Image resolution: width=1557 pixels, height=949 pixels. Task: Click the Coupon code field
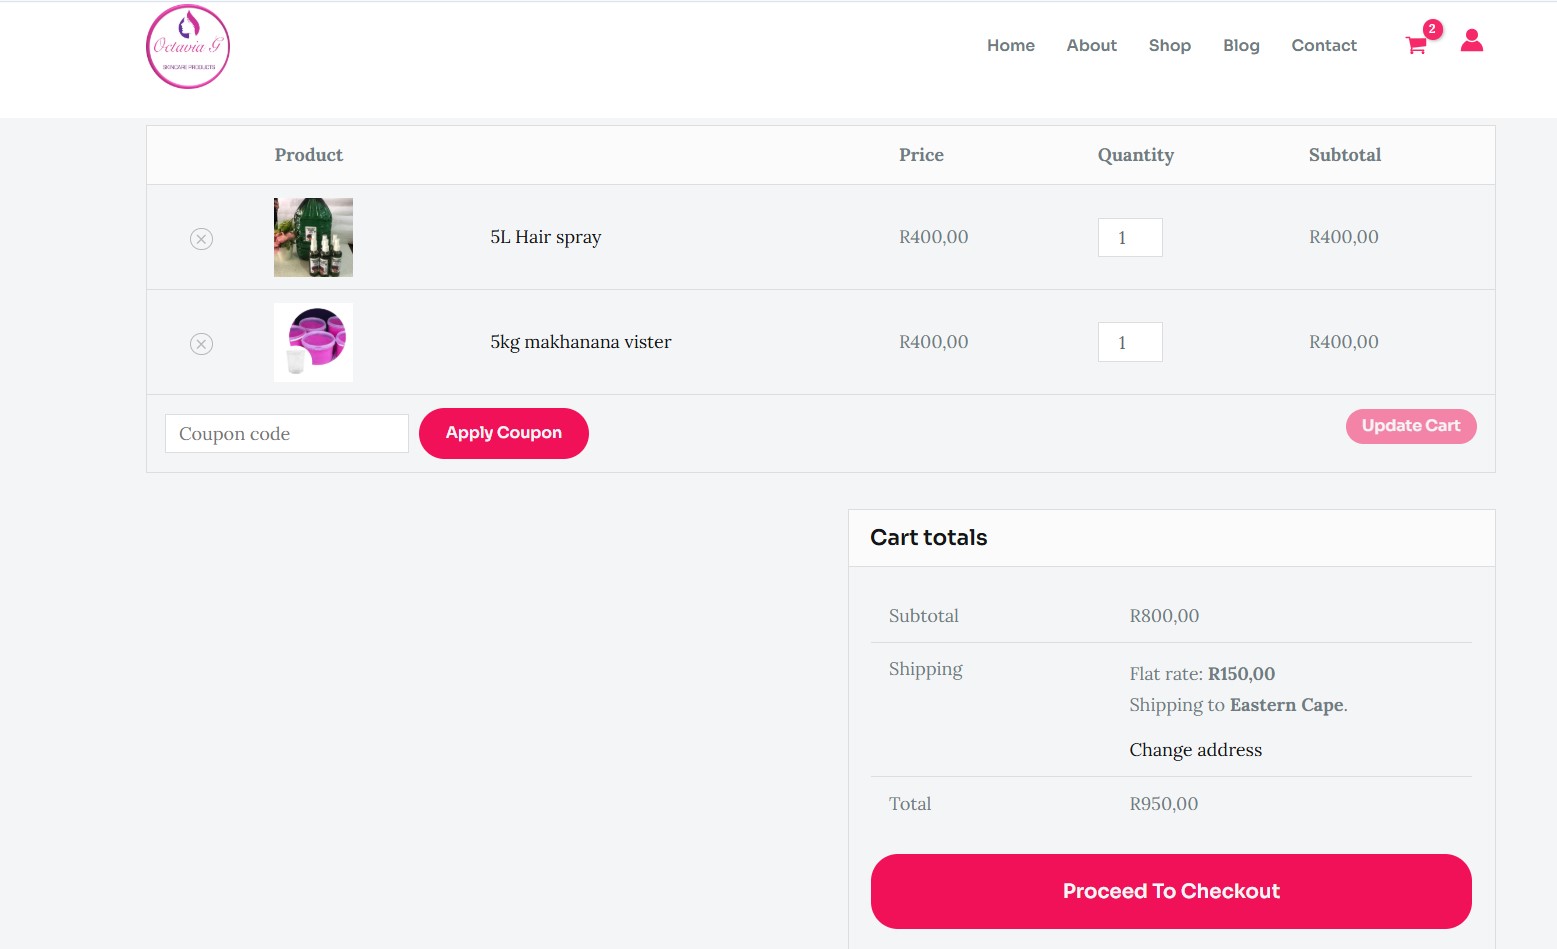point(286,434)
